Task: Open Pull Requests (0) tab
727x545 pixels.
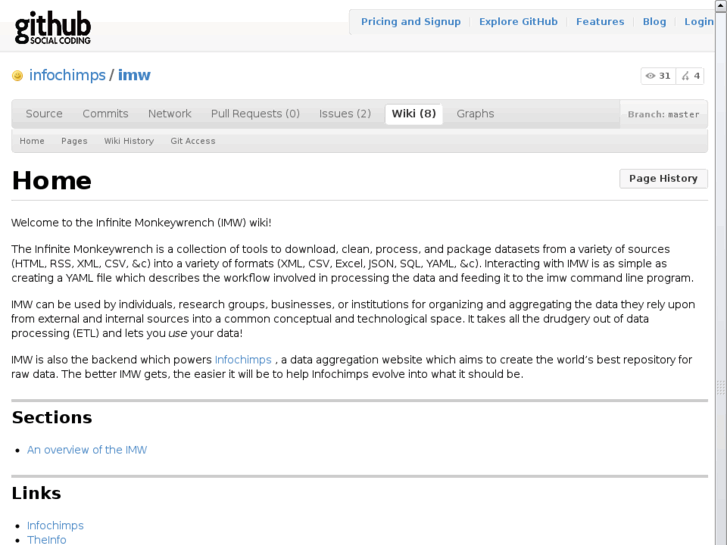Action: (255, 114)
